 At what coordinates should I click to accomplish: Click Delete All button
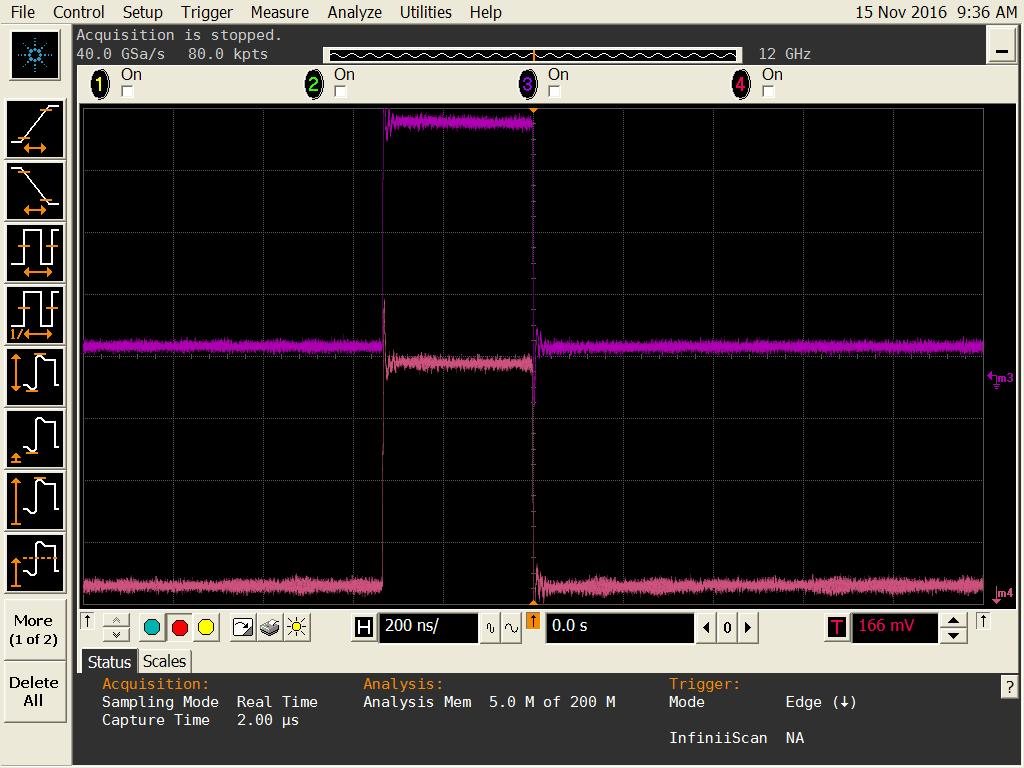[35, 692]
